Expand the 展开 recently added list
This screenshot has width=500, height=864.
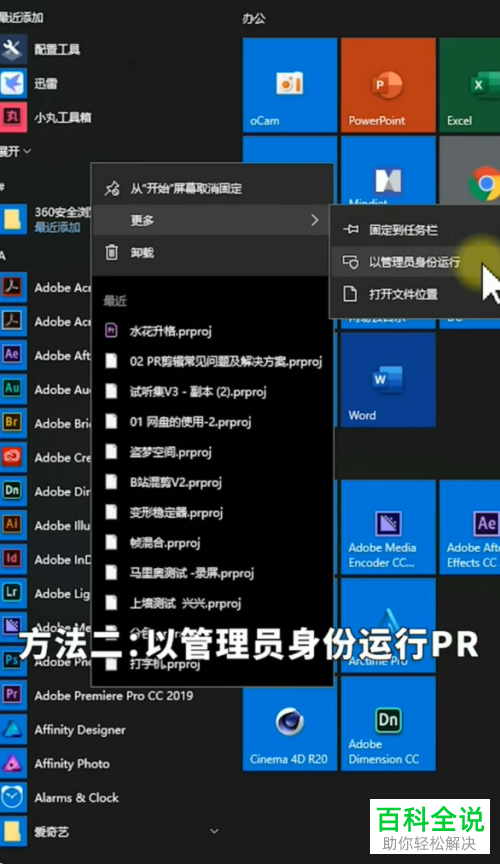click(x=15, y=150)
